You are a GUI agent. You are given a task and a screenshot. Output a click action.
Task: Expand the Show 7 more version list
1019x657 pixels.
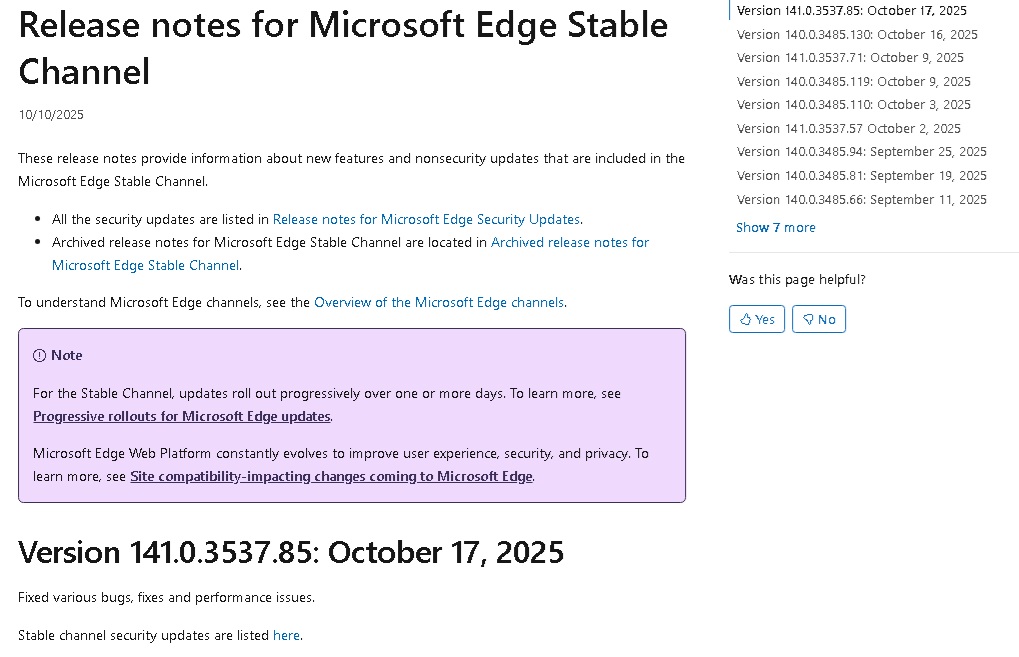click(775, 227)
